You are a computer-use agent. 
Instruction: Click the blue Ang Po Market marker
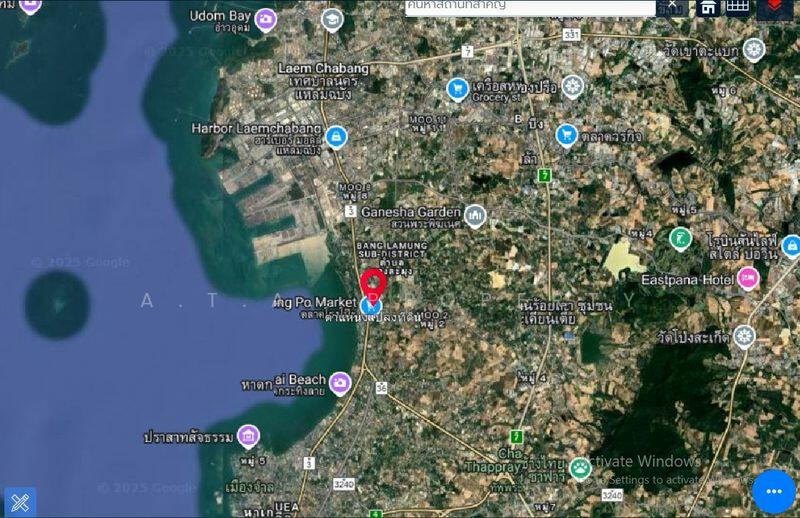[371, 303]
